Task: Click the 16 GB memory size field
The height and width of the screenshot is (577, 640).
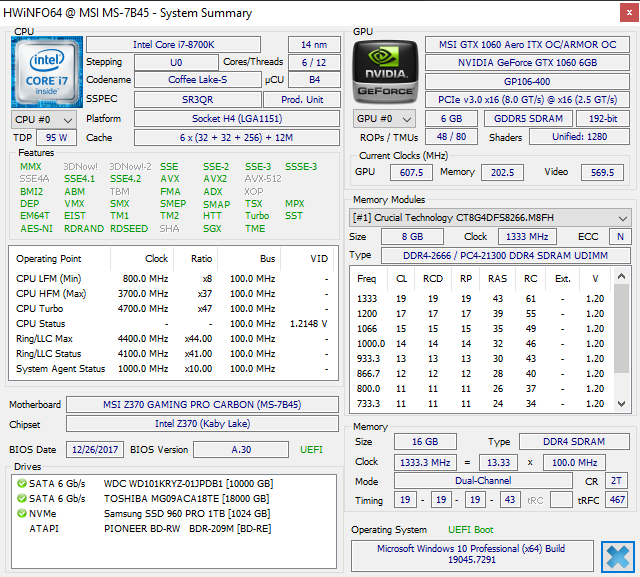Action: [425, 442]
